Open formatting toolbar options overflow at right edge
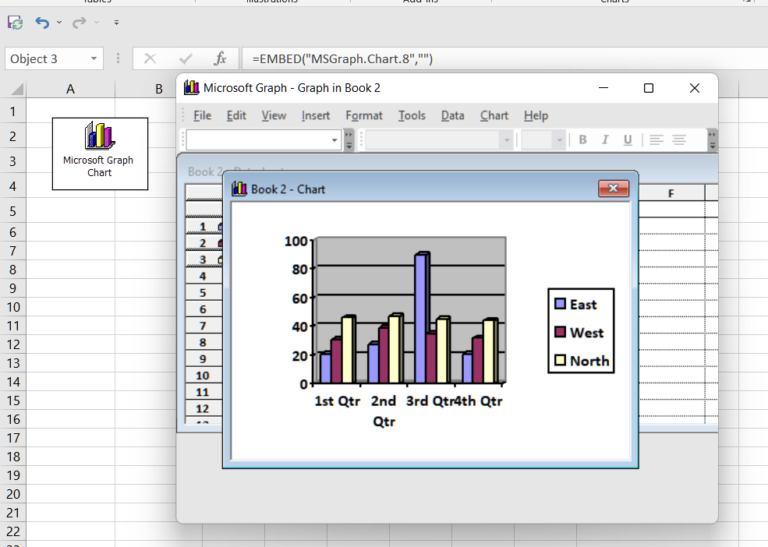 point(712,140)
